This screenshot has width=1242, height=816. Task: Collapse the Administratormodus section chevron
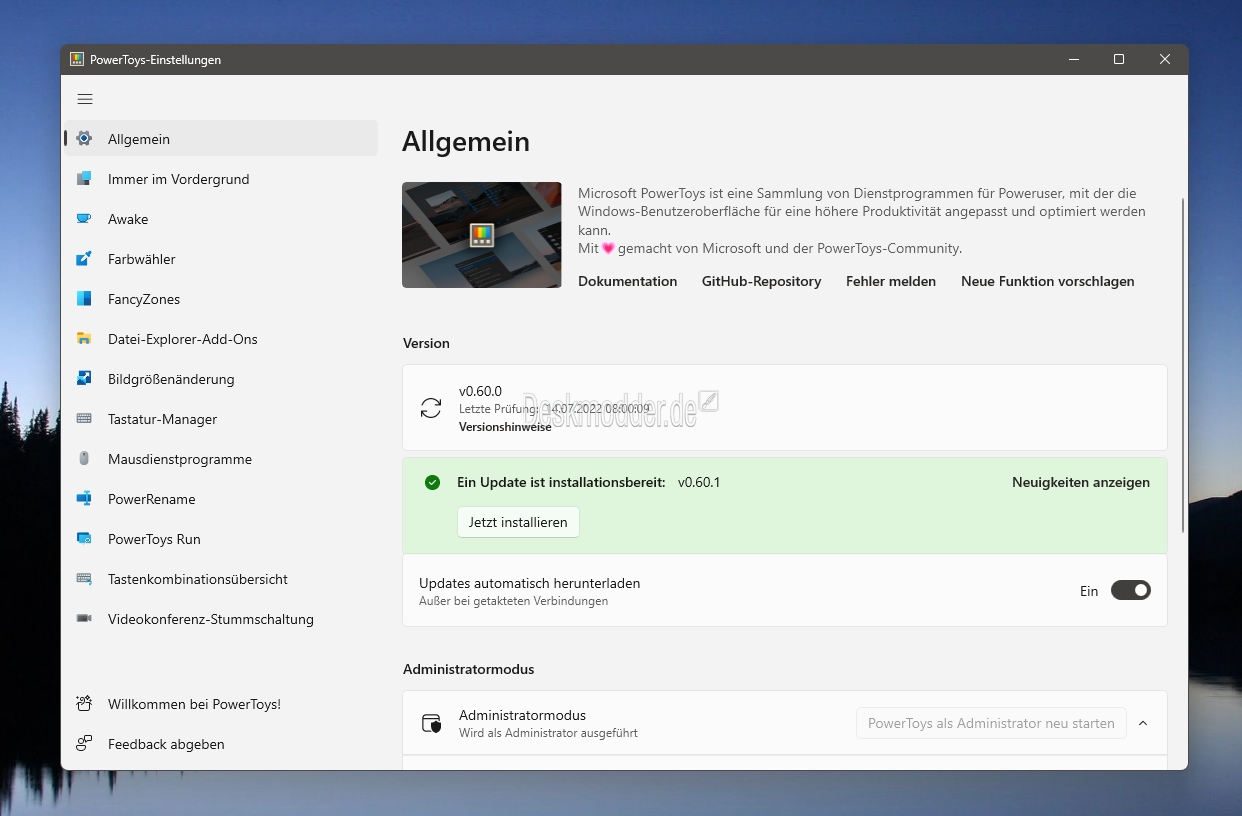[x=1143, y=723]
